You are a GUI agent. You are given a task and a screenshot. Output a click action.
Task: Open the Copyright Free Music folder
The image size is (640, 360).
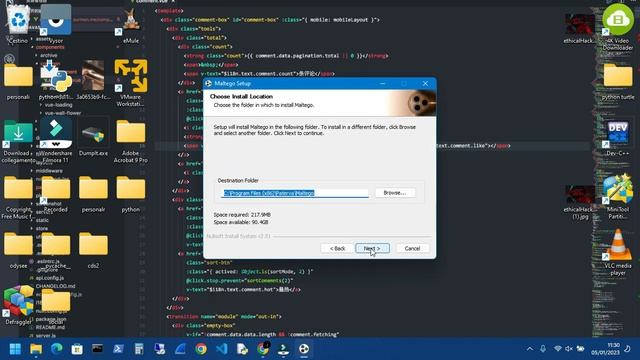18,197
